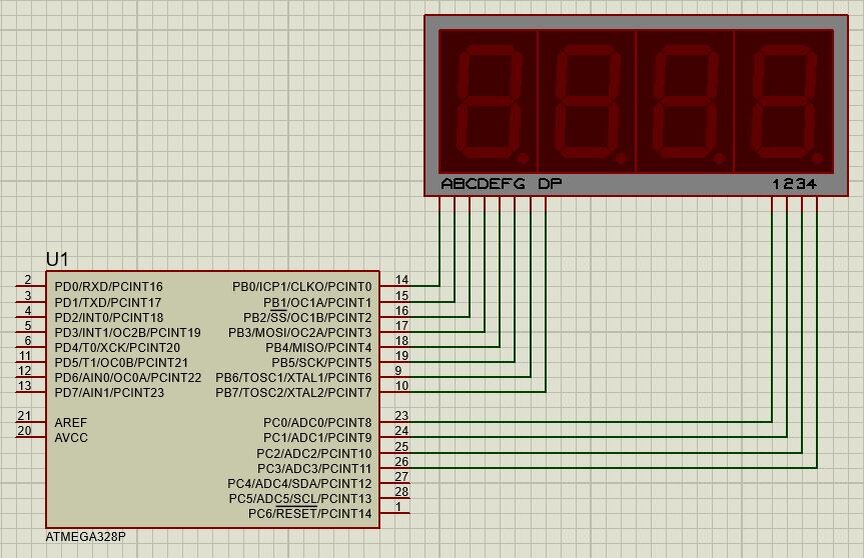The image size is (864, 558).
Task: Click the PB1/OC1A/PCINT1 pin label
Action: (x=317, y=302)
